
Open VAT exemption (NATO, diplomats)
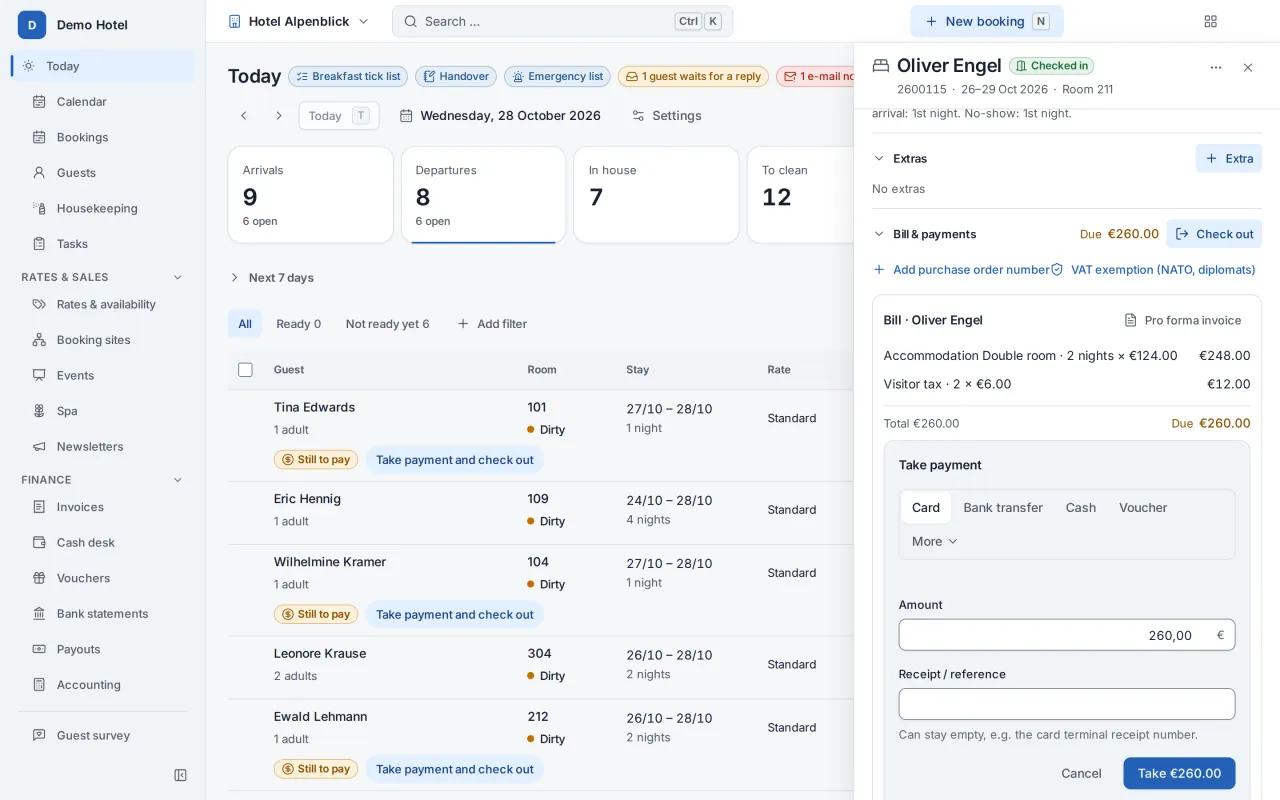coord(1153,269)
